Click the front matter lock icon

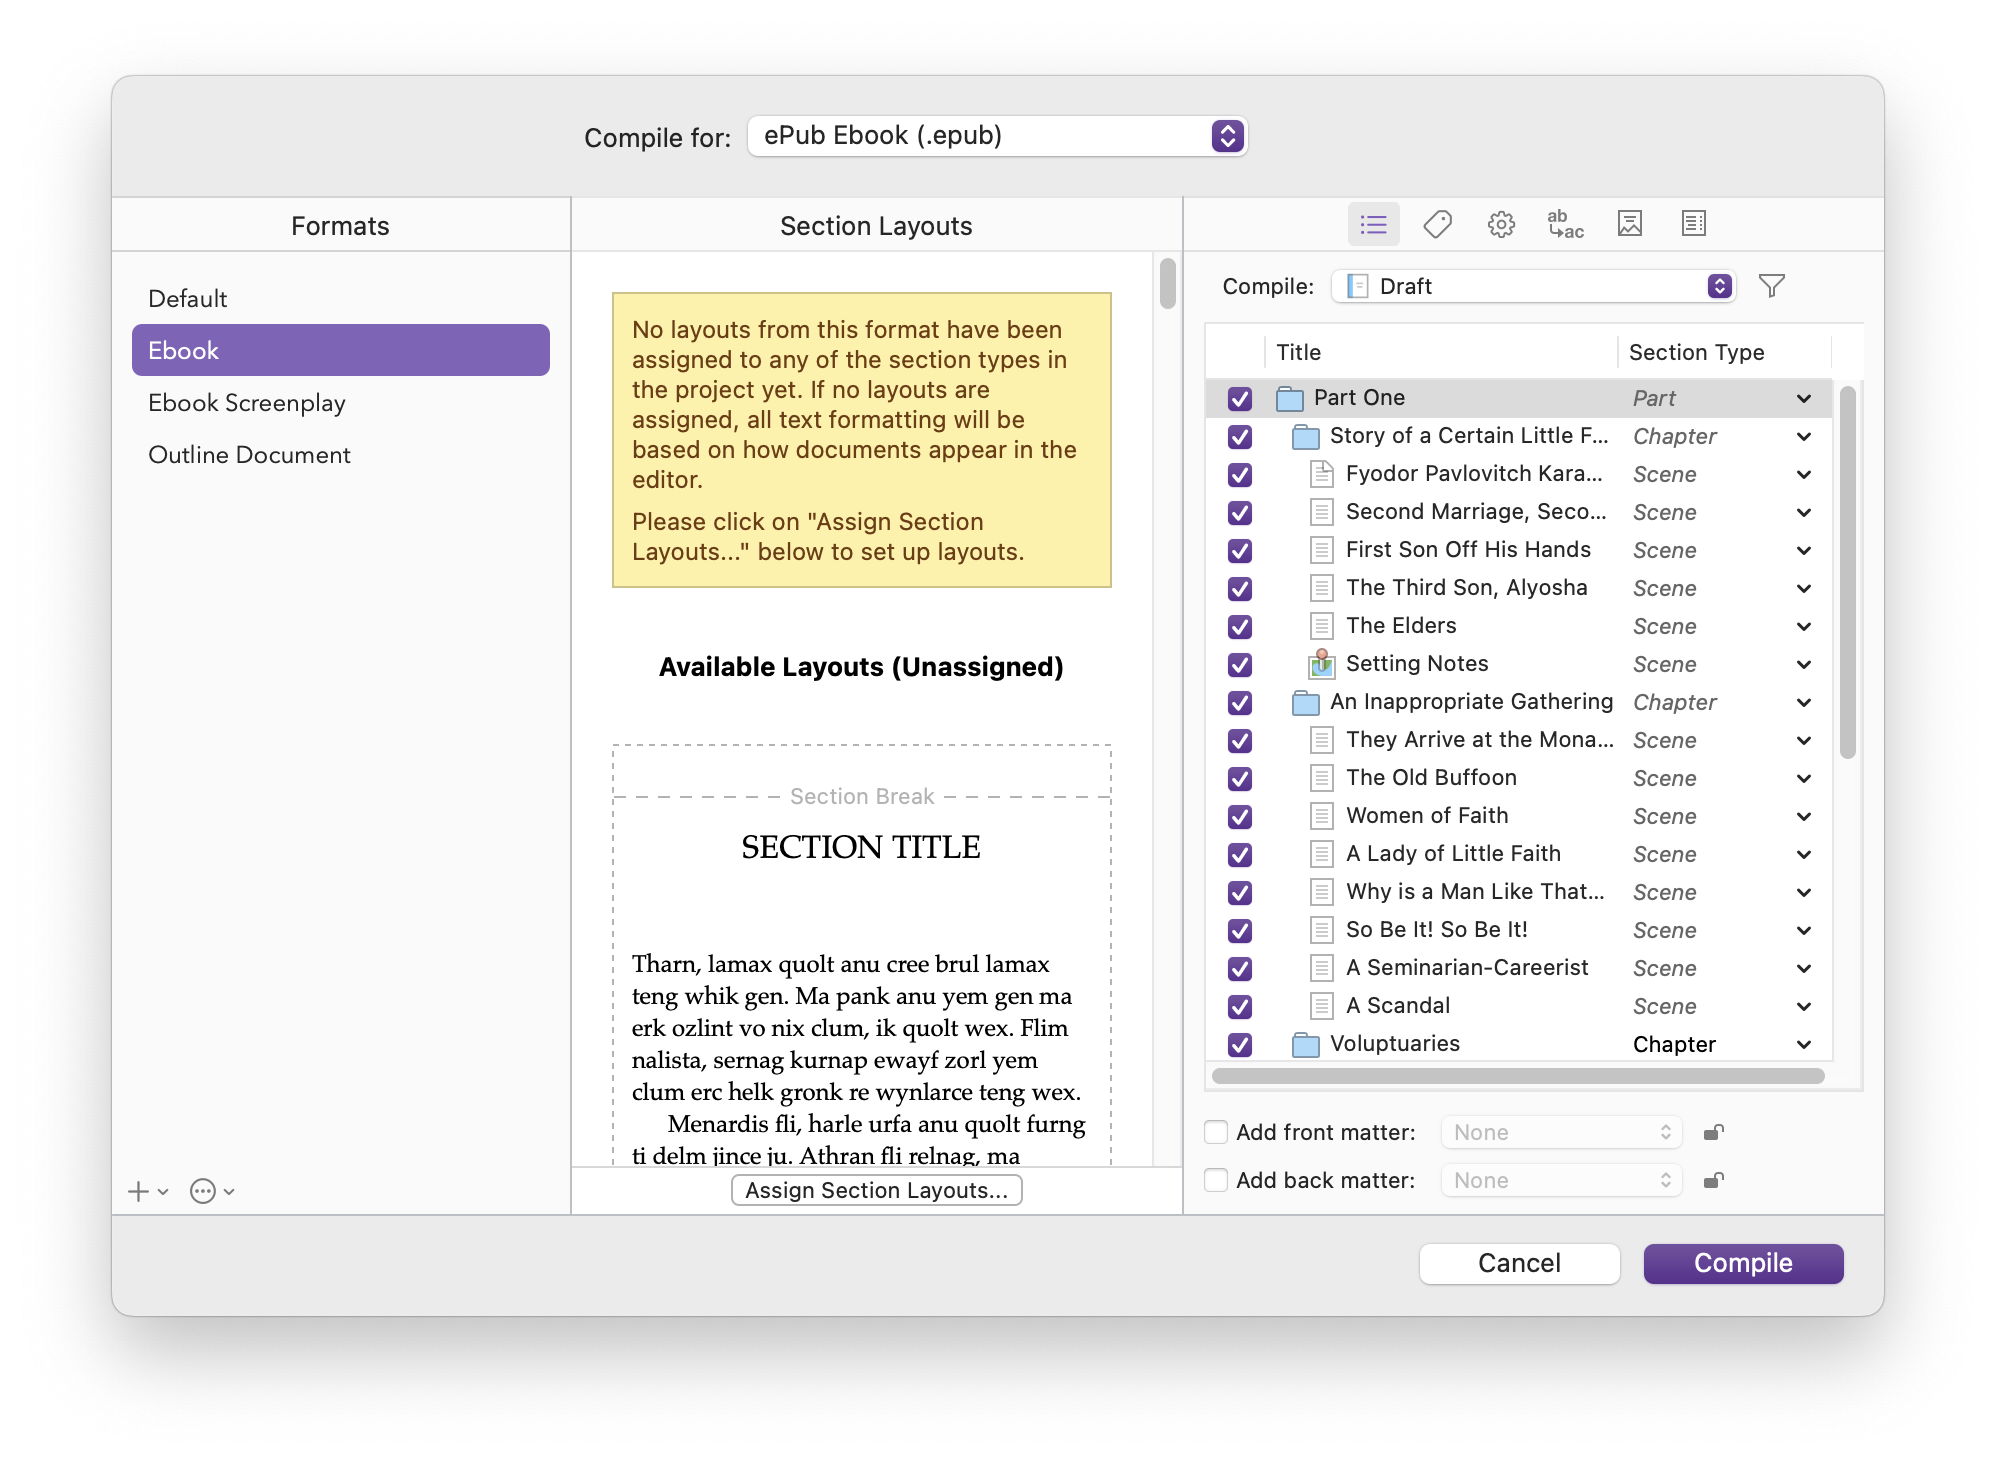(x=1713, y=1132)
